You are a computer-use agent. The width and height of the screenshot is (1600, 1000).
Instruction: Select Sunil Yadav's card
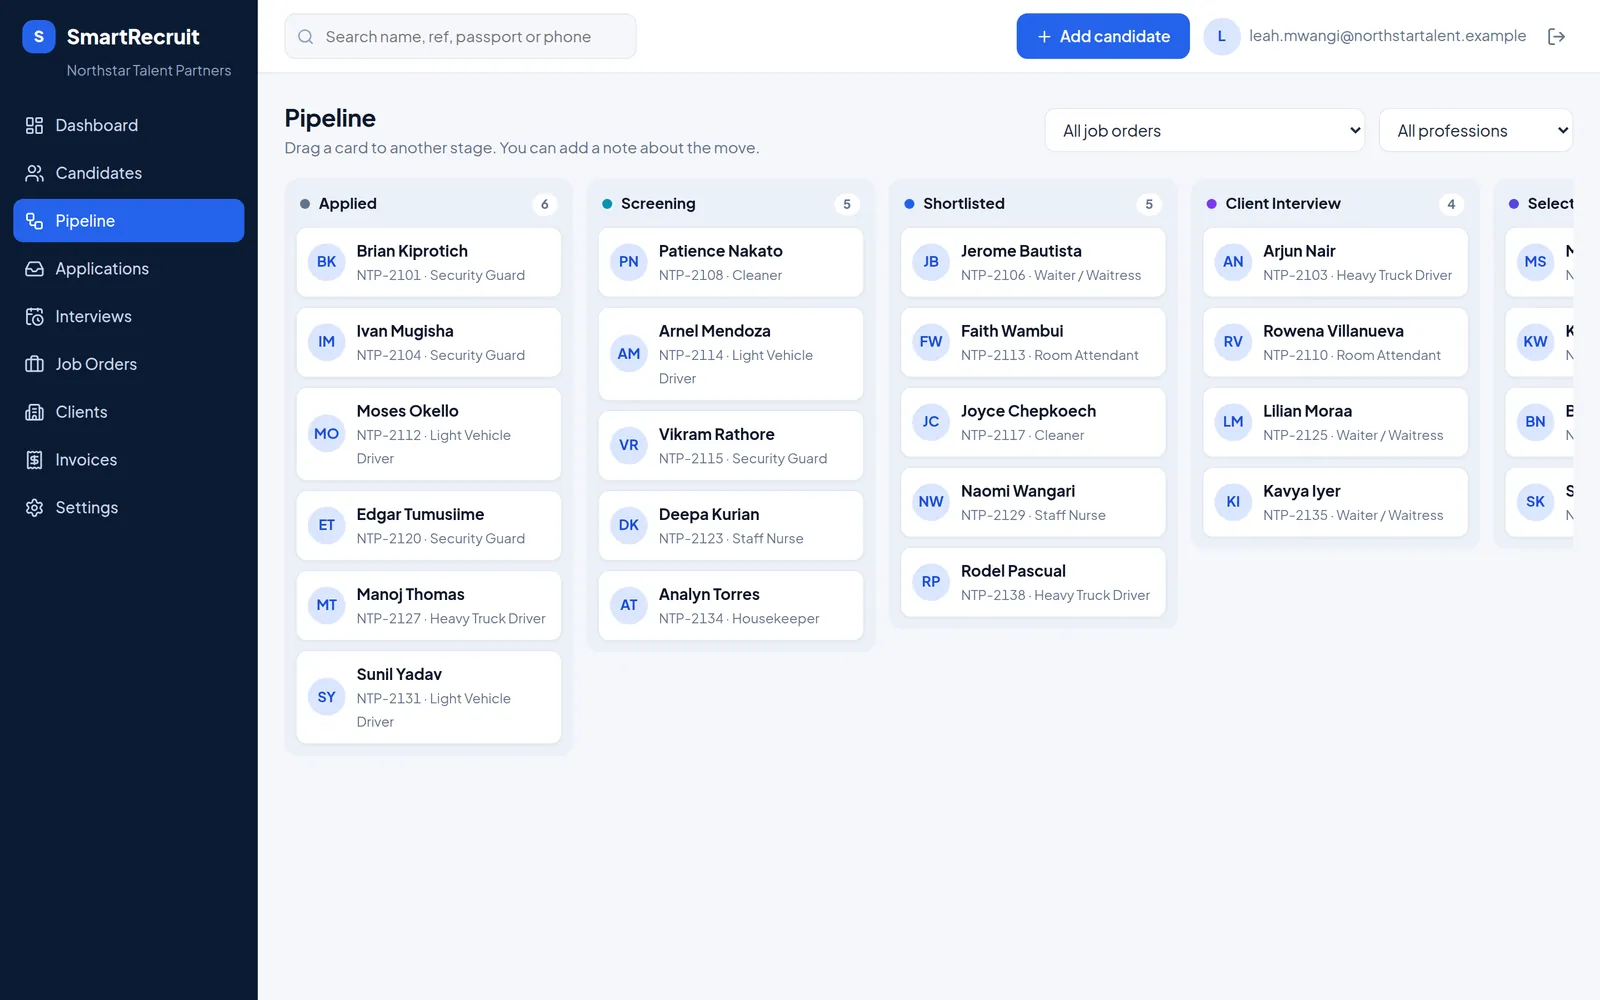tap(429, 697)
